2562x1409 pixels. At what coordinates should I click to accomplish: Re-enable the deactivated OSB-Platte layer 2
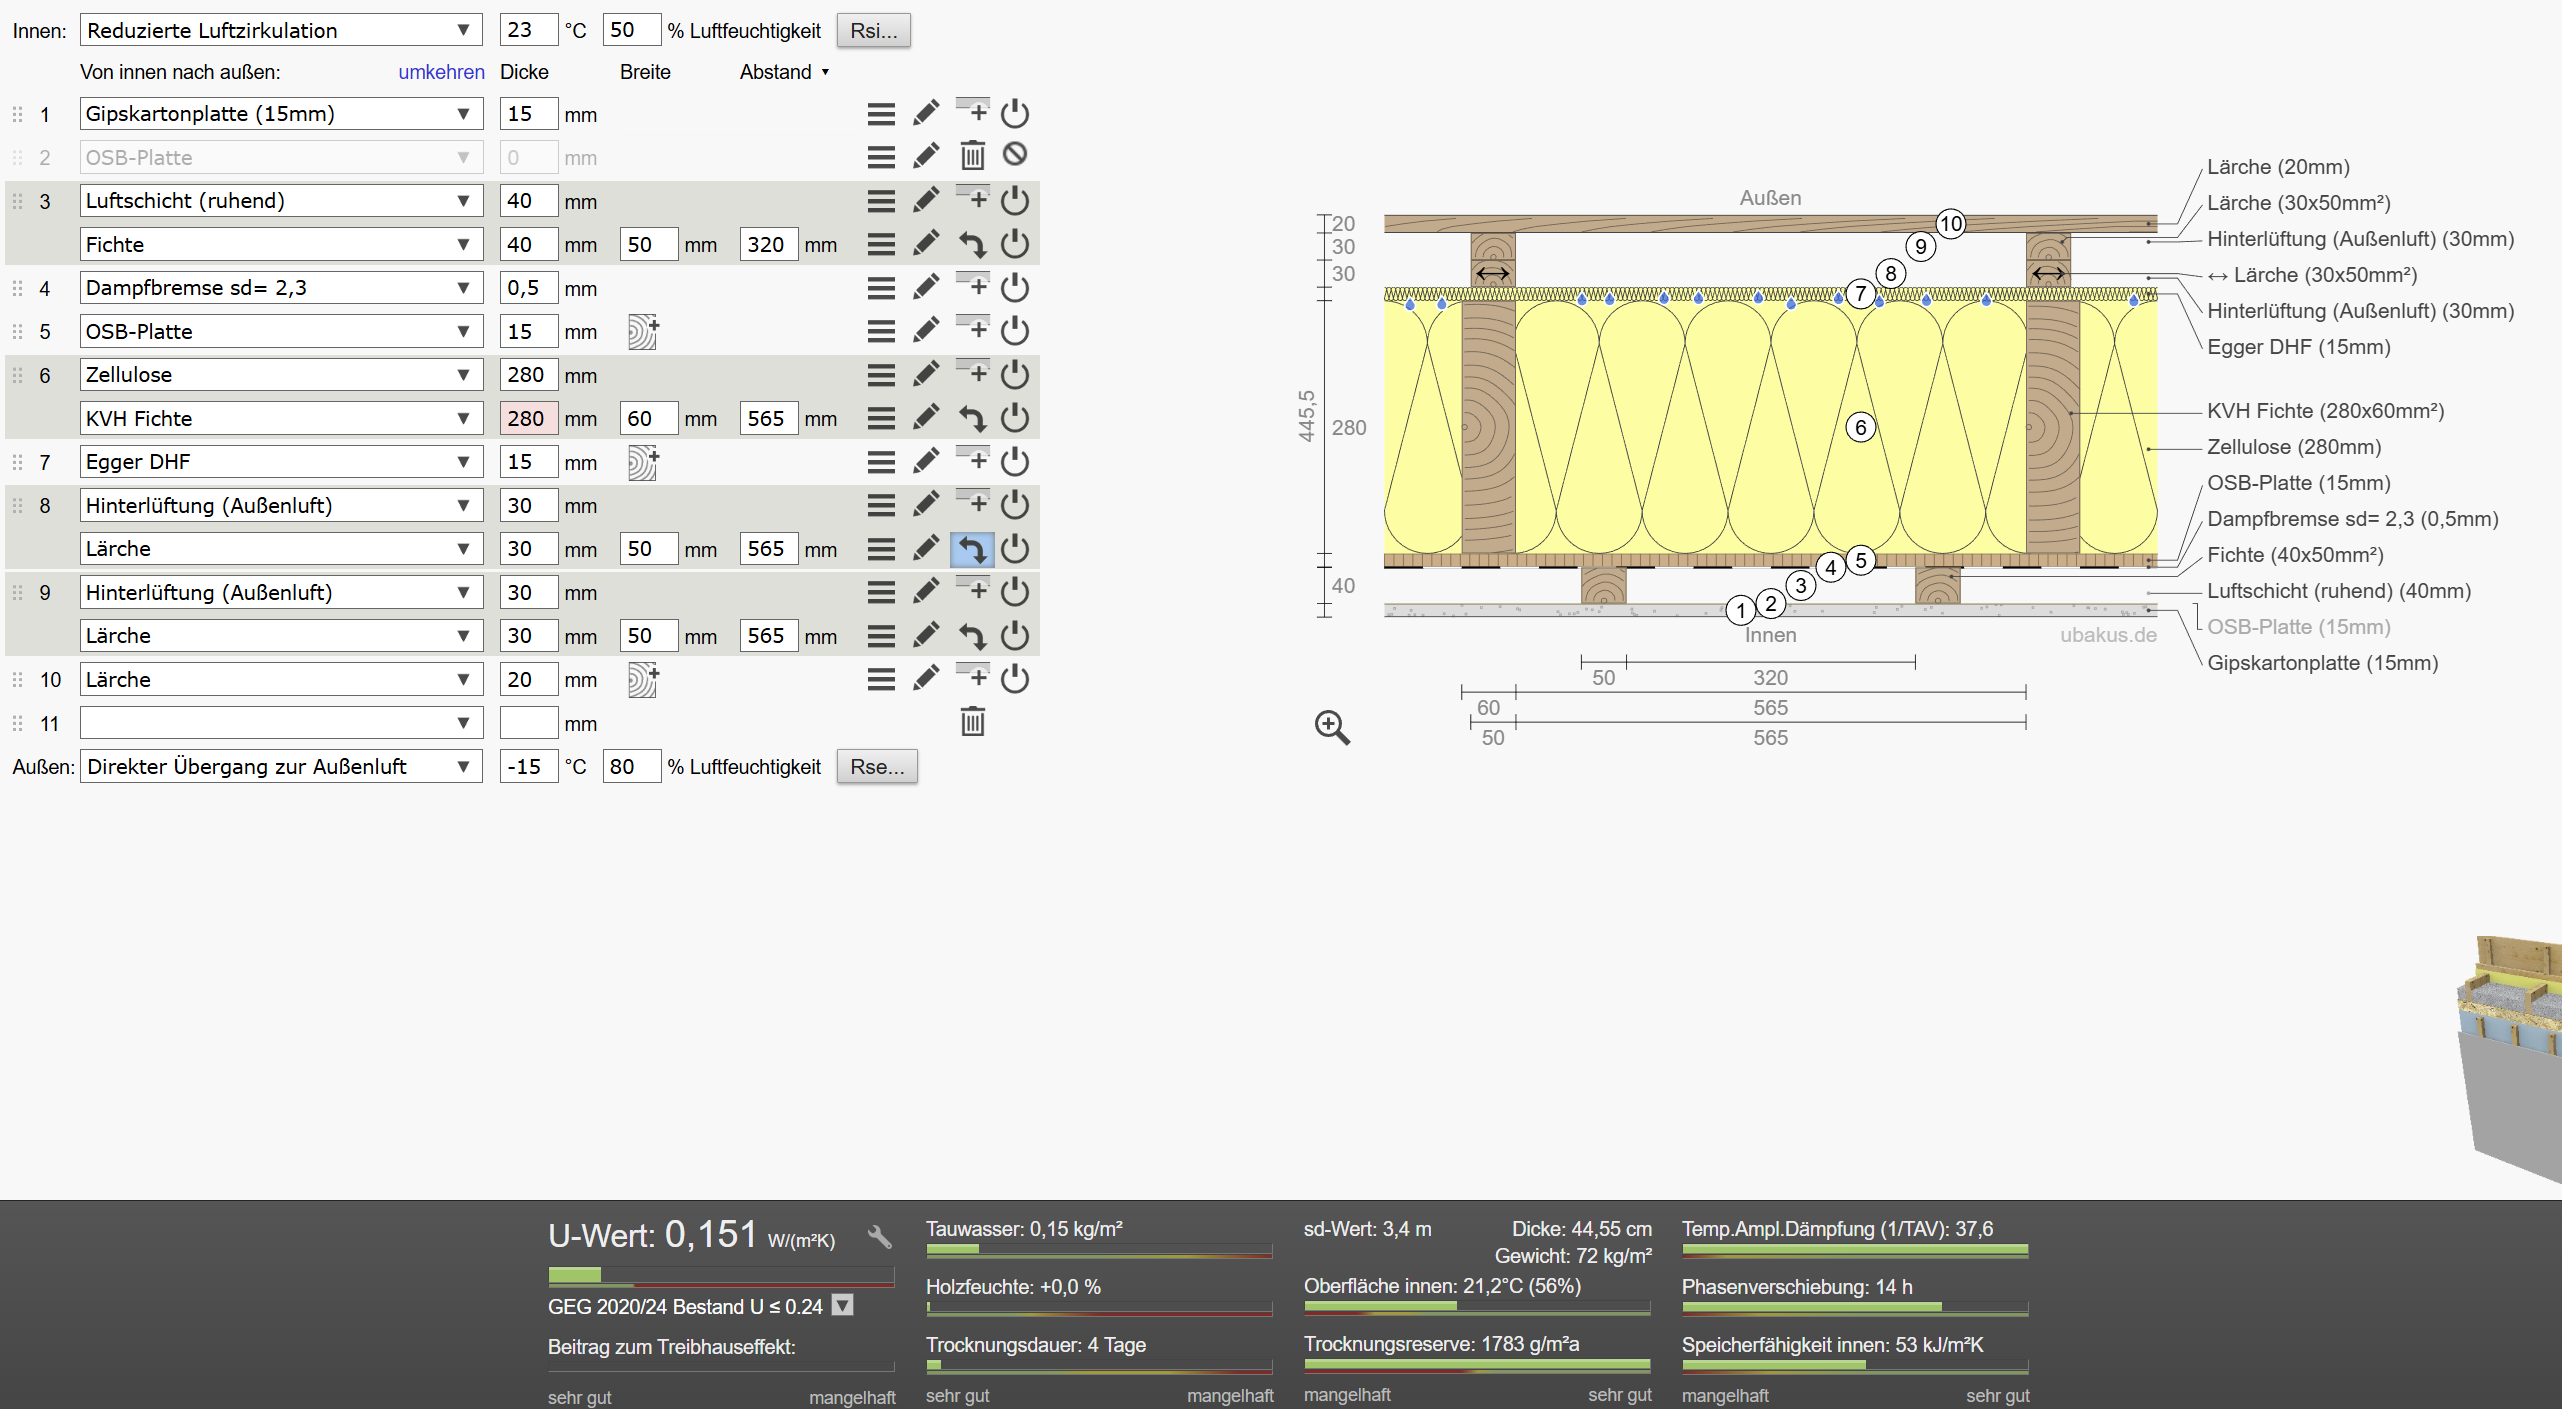coord(1015,155)
